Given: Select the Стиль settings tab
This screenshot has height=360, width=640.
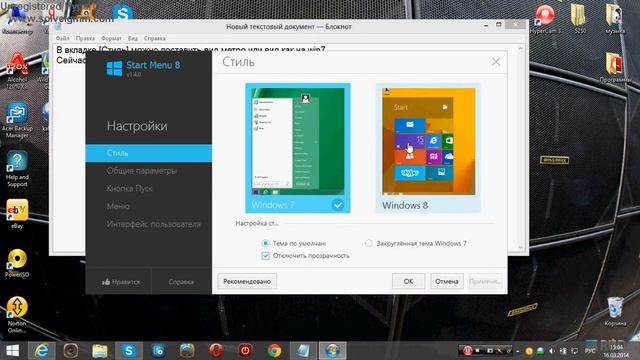Looking at the screenshot, I should (149, 153).
